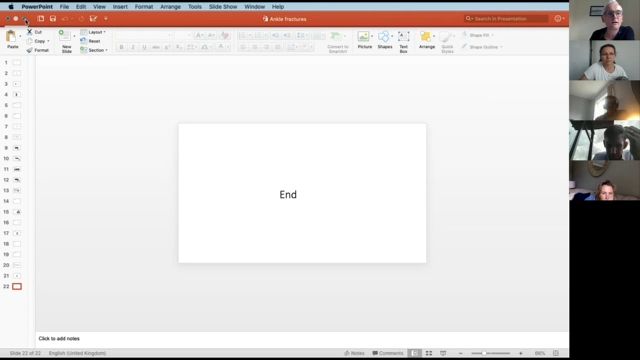Viewport: 640px width, 360px height.
Task: Click the Reset slide button
Action: [x=91, y=41]
